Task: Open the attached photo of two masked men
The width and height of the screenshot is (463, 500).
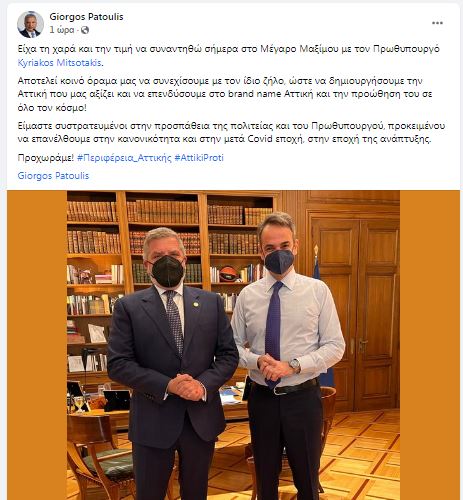Action: [x=233, y=345]
